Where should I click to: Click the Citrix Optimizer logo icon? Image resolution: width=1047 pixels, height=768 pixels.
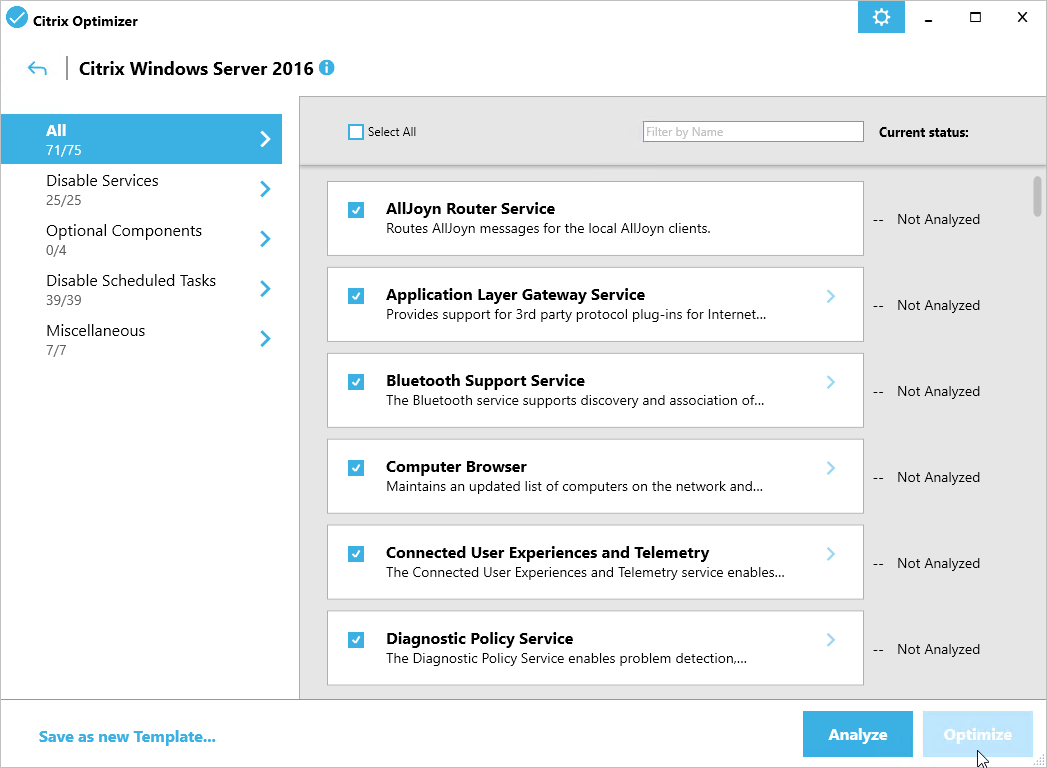tap(17, 17)
